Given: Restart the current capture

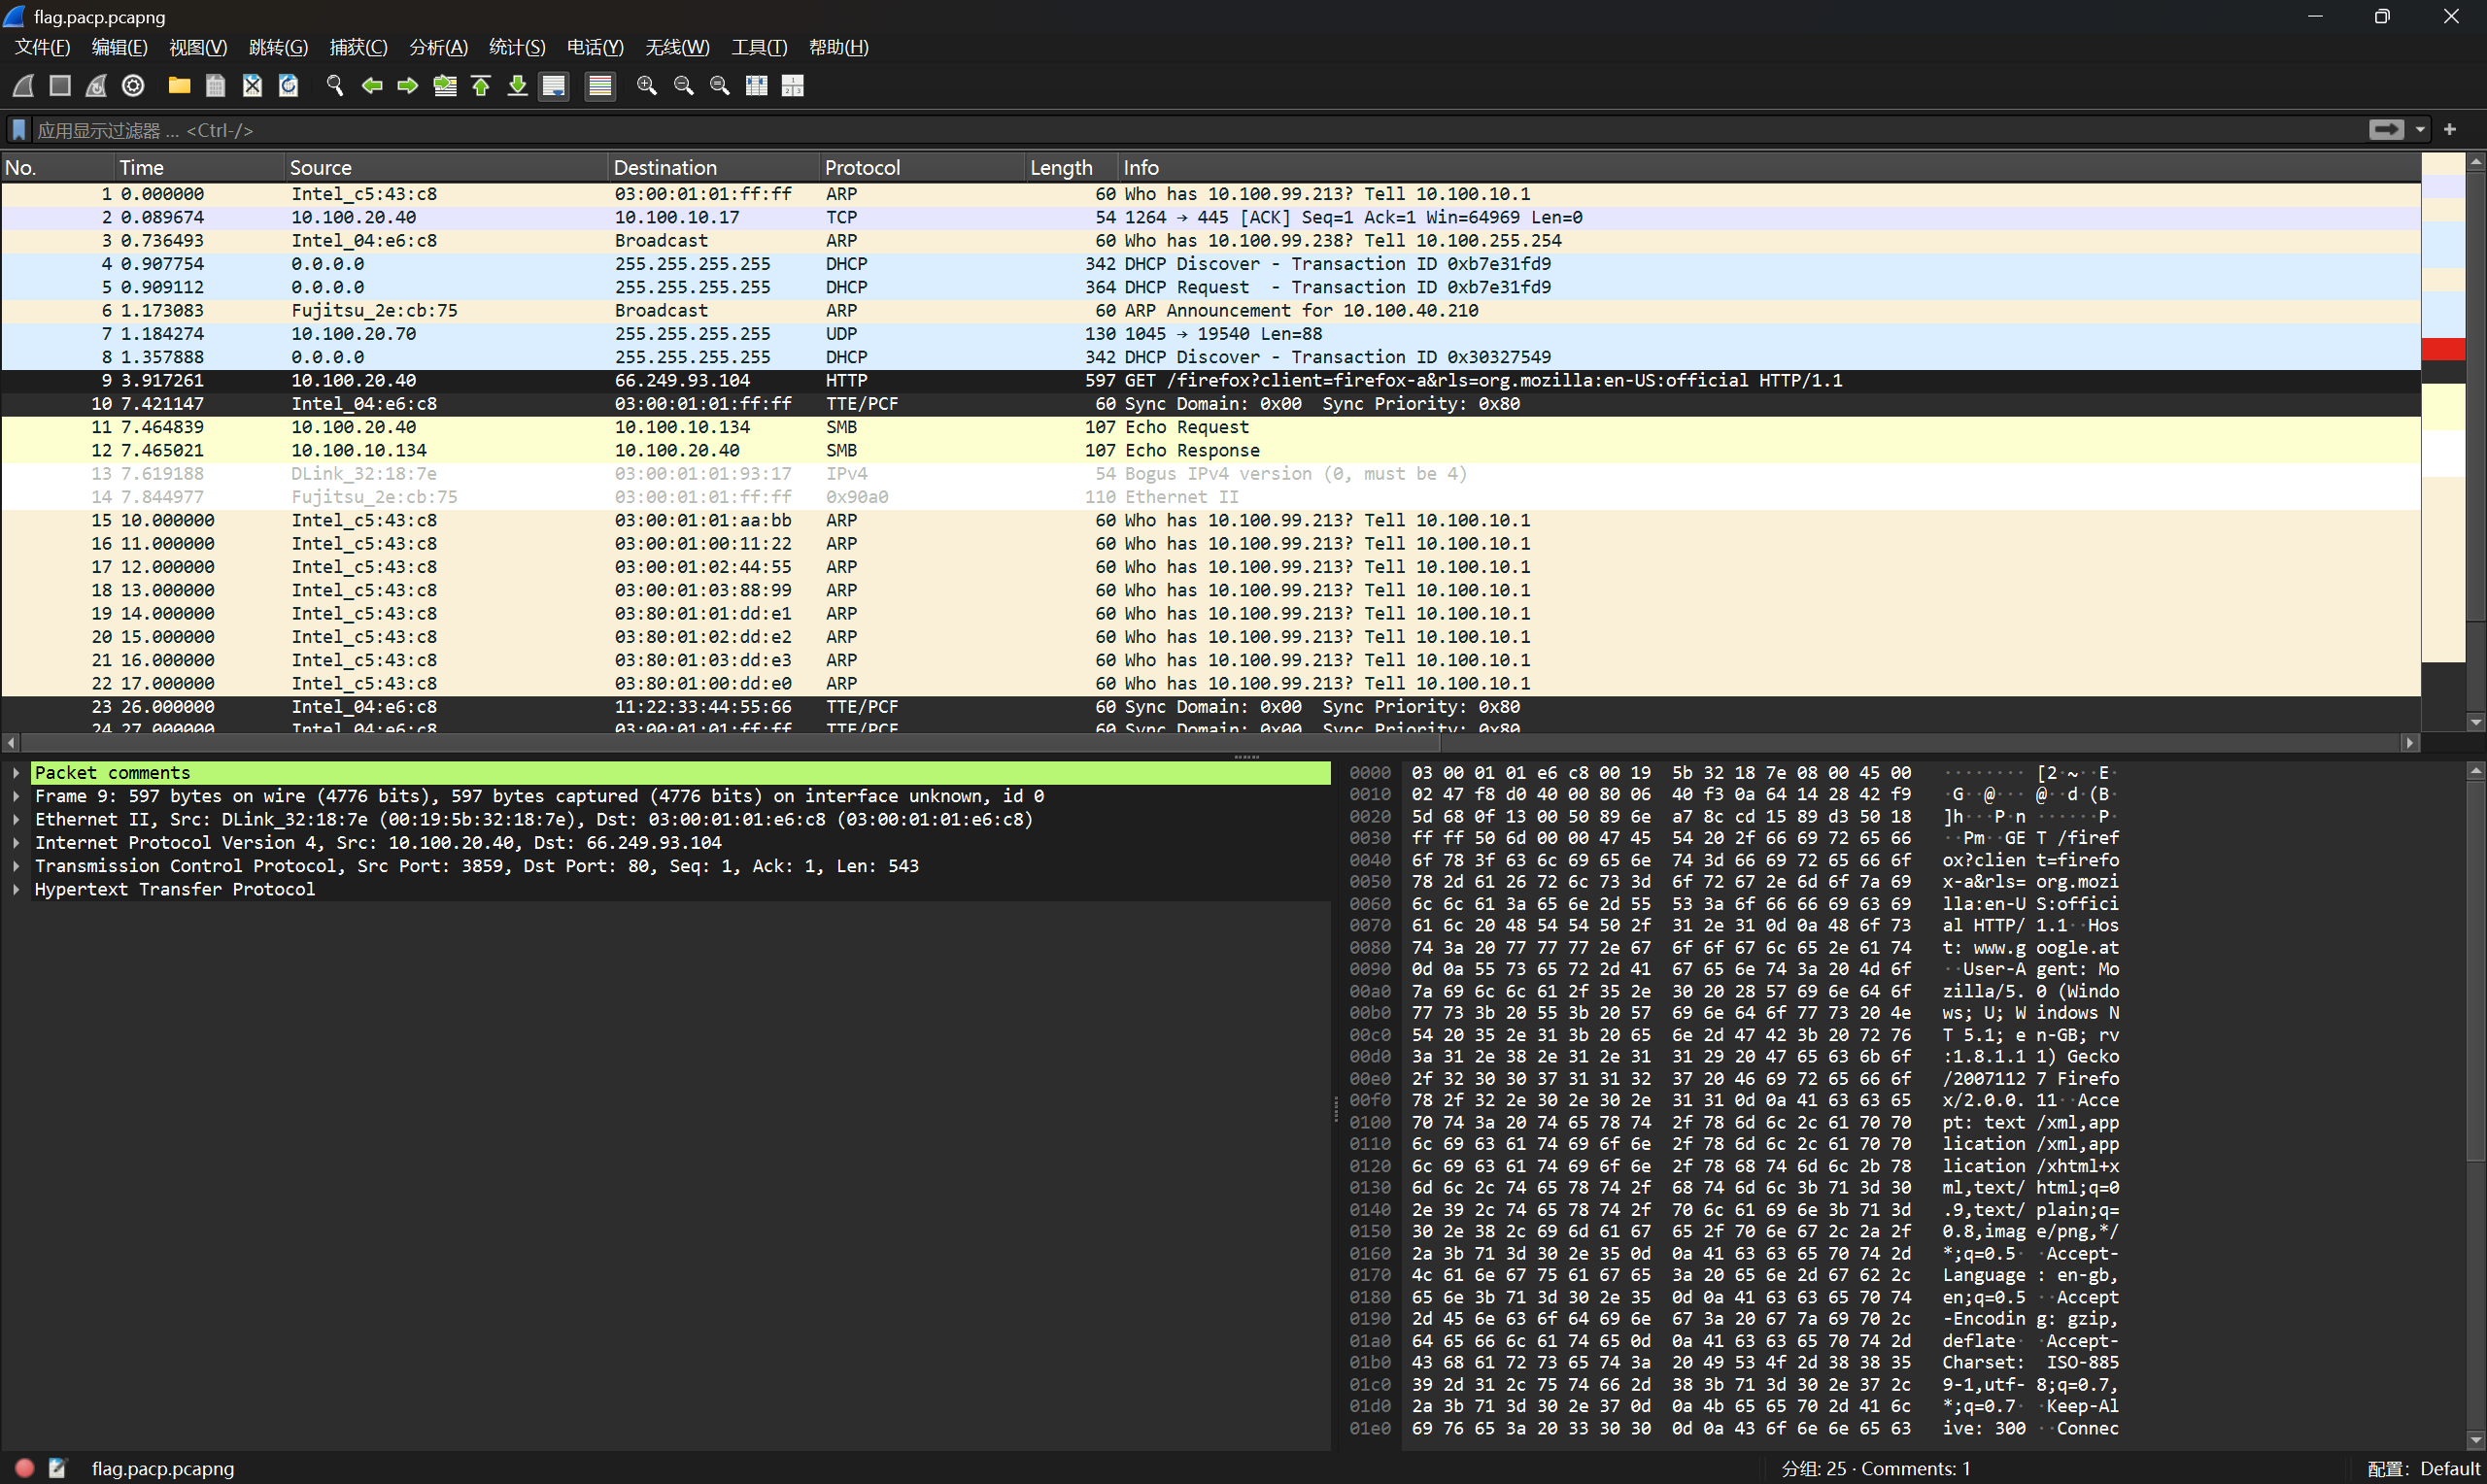Looking at the screenshot, I should tap(96, 86).
